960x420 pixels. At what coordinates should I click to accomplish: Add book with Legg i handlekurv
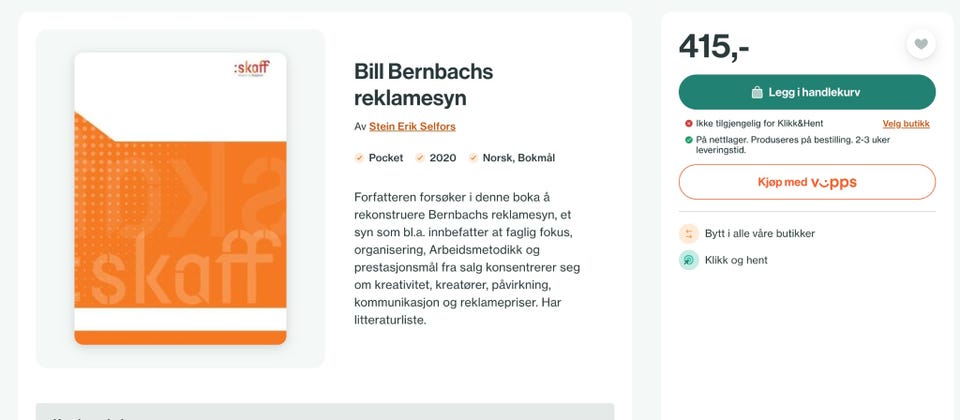(x=807, y=92)
